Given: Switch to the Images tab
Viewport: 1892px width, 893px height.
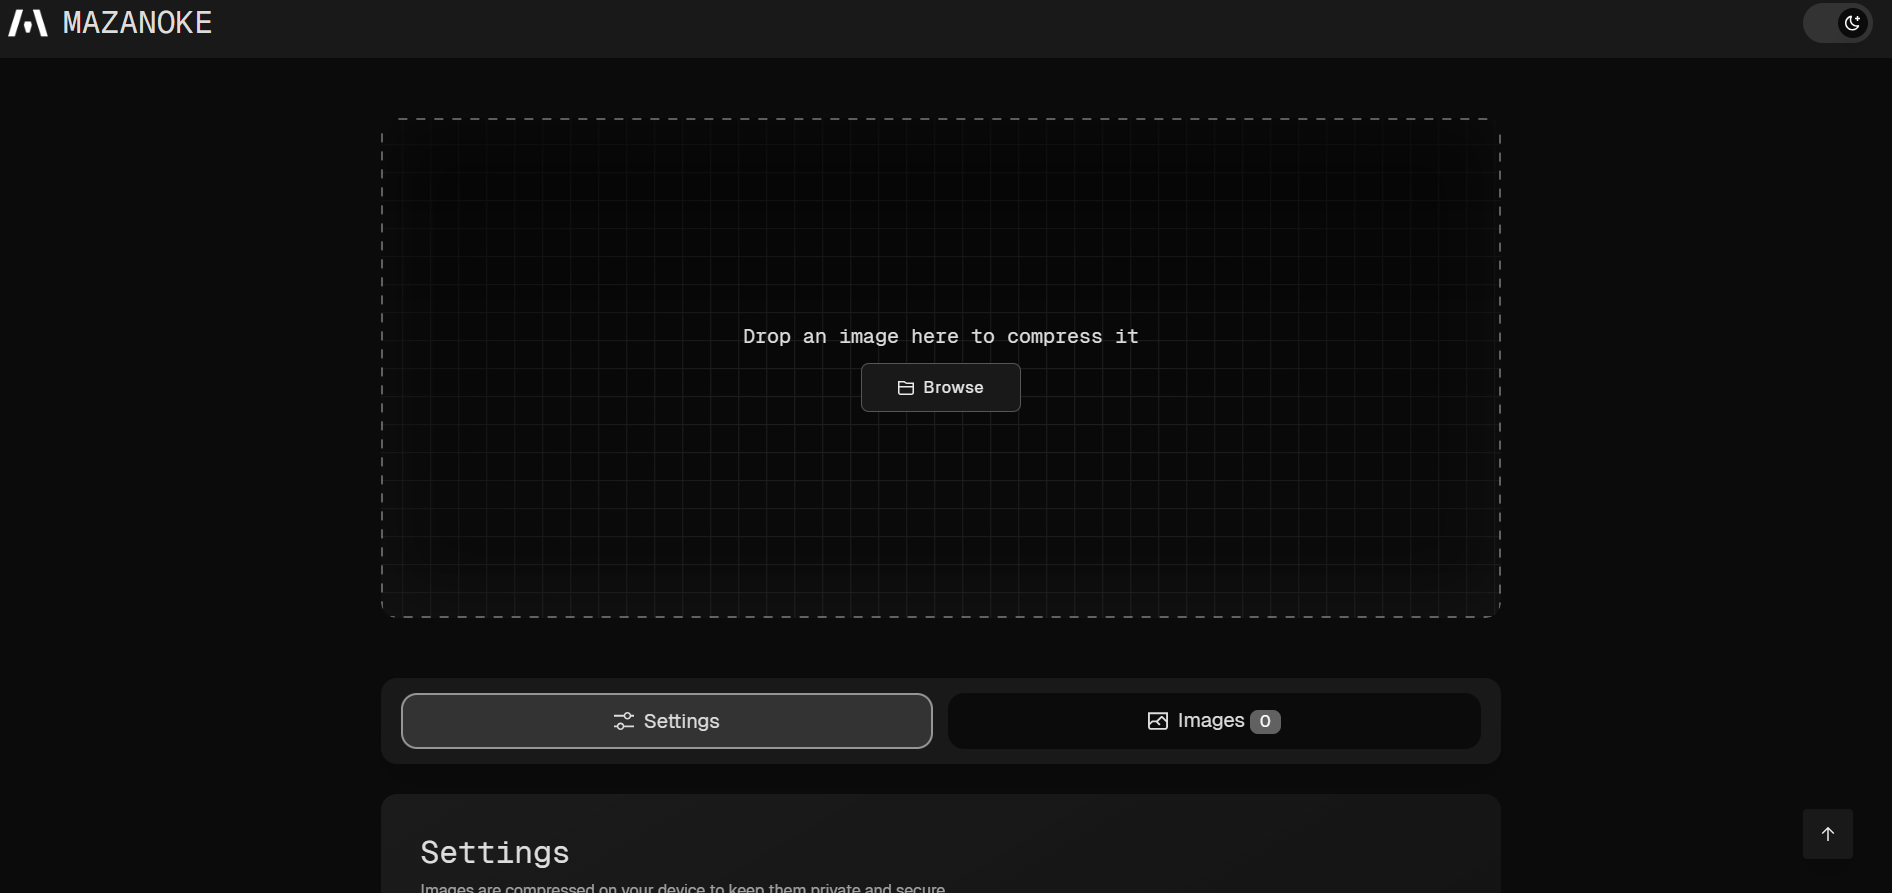Looking at the screenshot, I should pyautogui.click(x=1214, y=721).
